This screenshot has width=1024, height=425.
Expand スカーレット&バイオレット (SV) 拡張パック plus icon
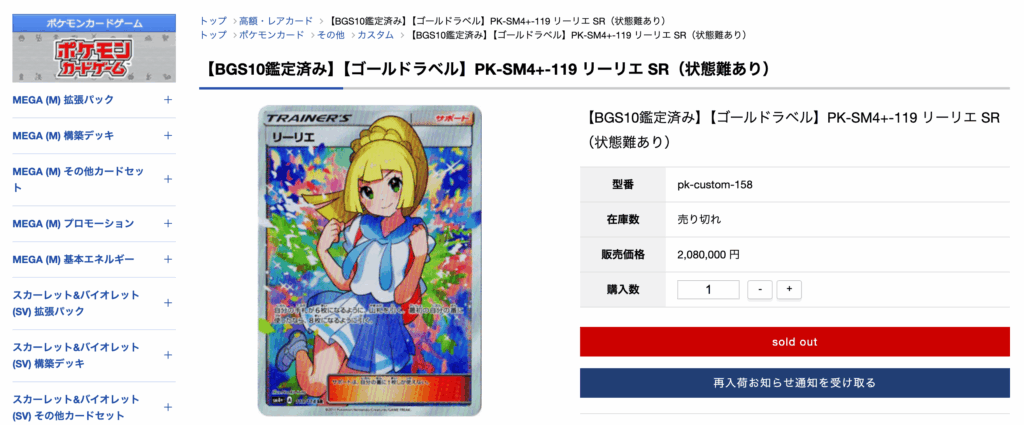click(168, 304)
